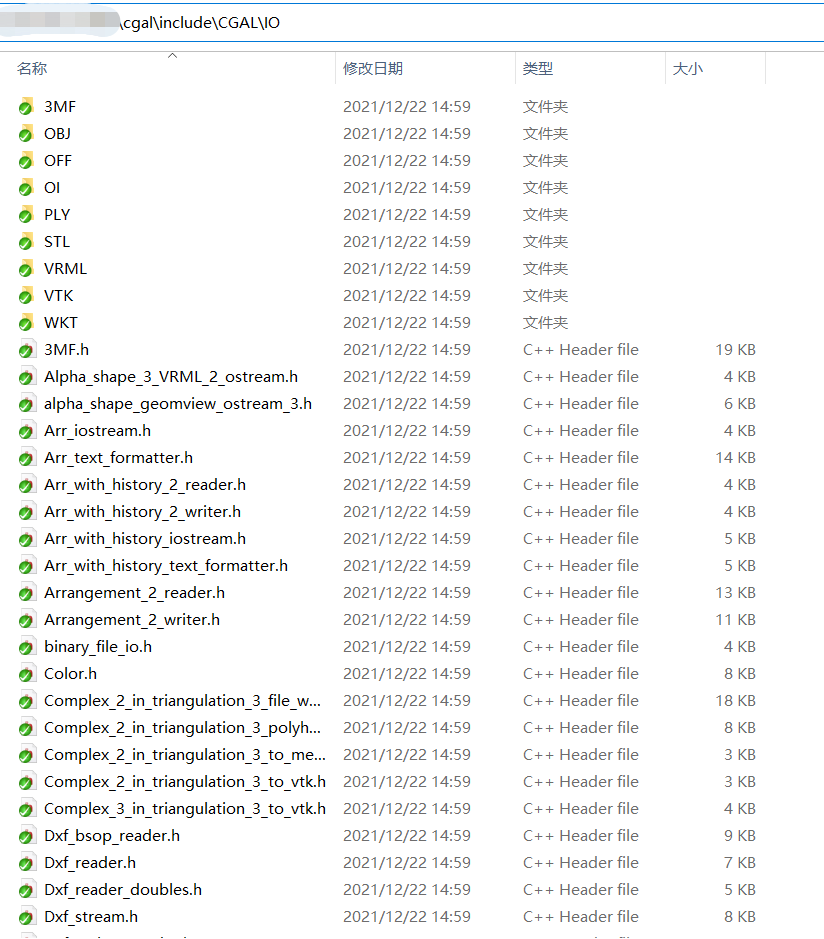Click the OI folder icon
824x939 pixels.
click(x=25, y=187)
